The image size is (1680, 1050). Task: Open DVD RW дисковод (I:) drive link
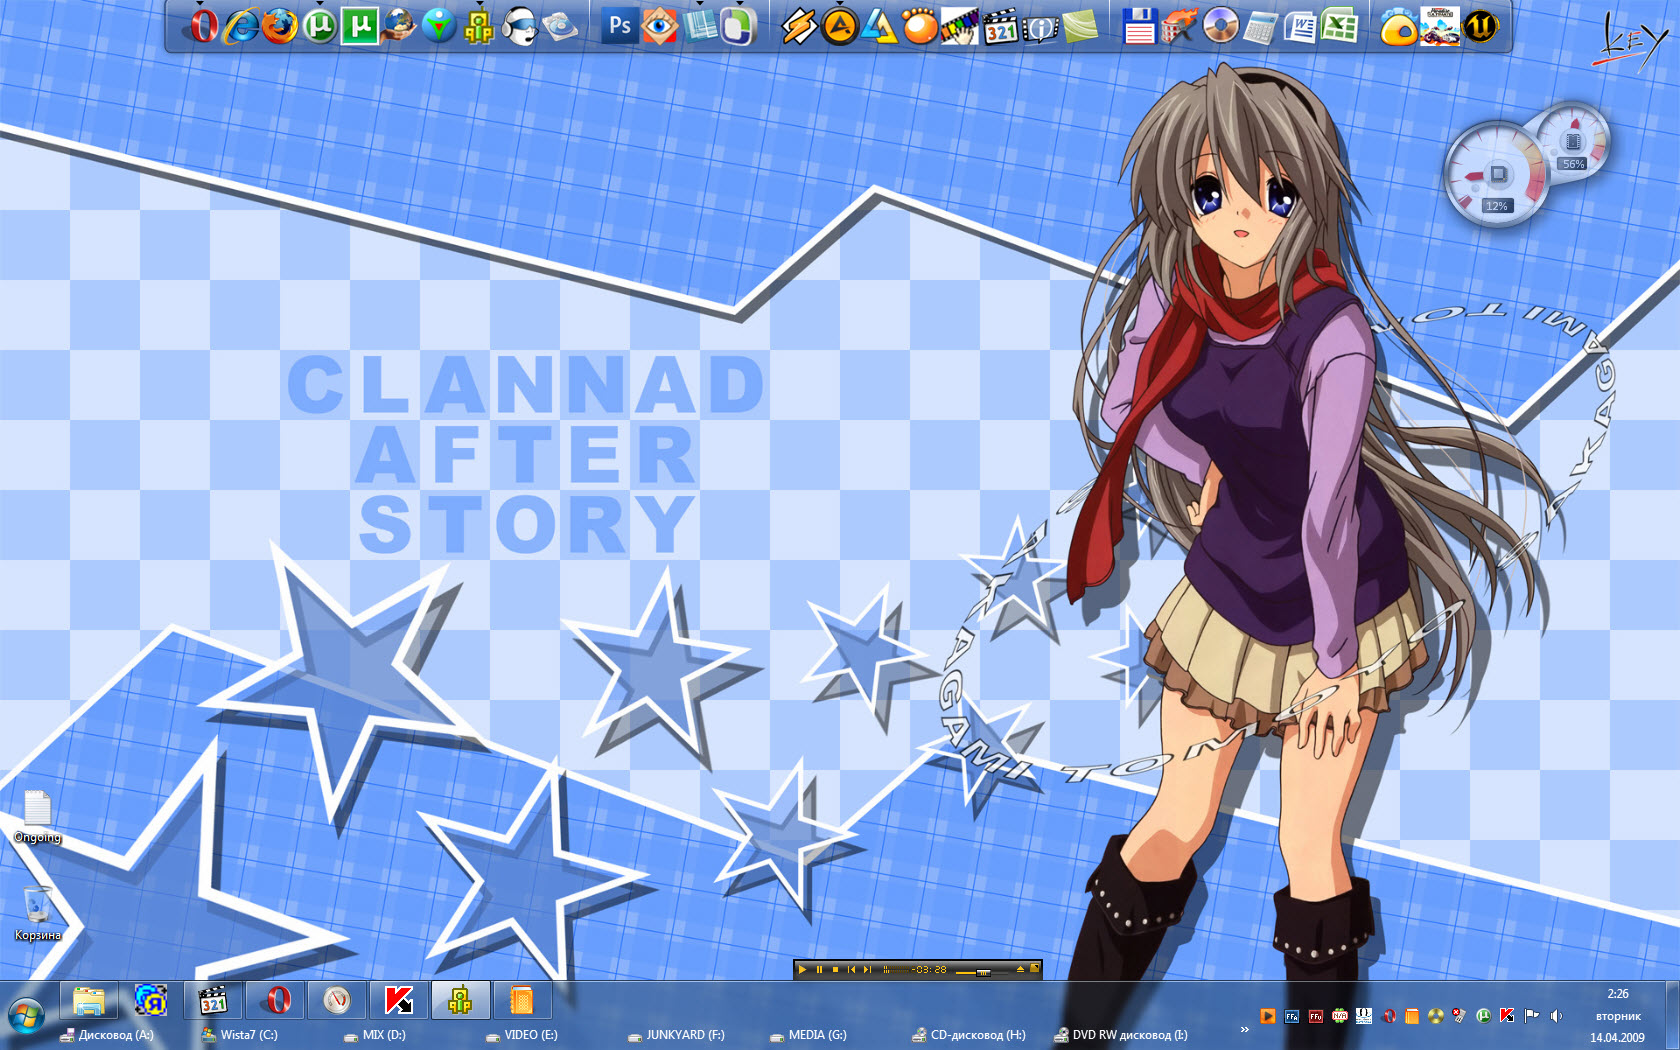pos(1121,1035)
